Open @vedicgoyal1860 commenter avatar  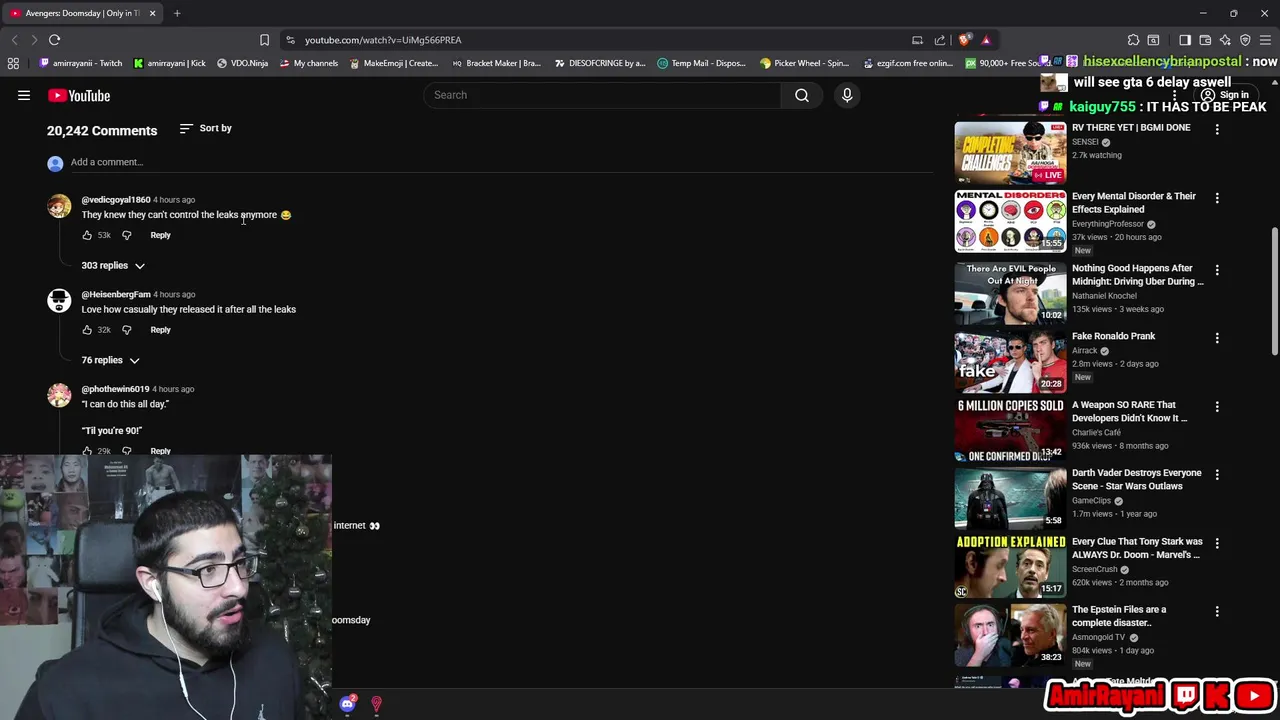coord(59,206)
